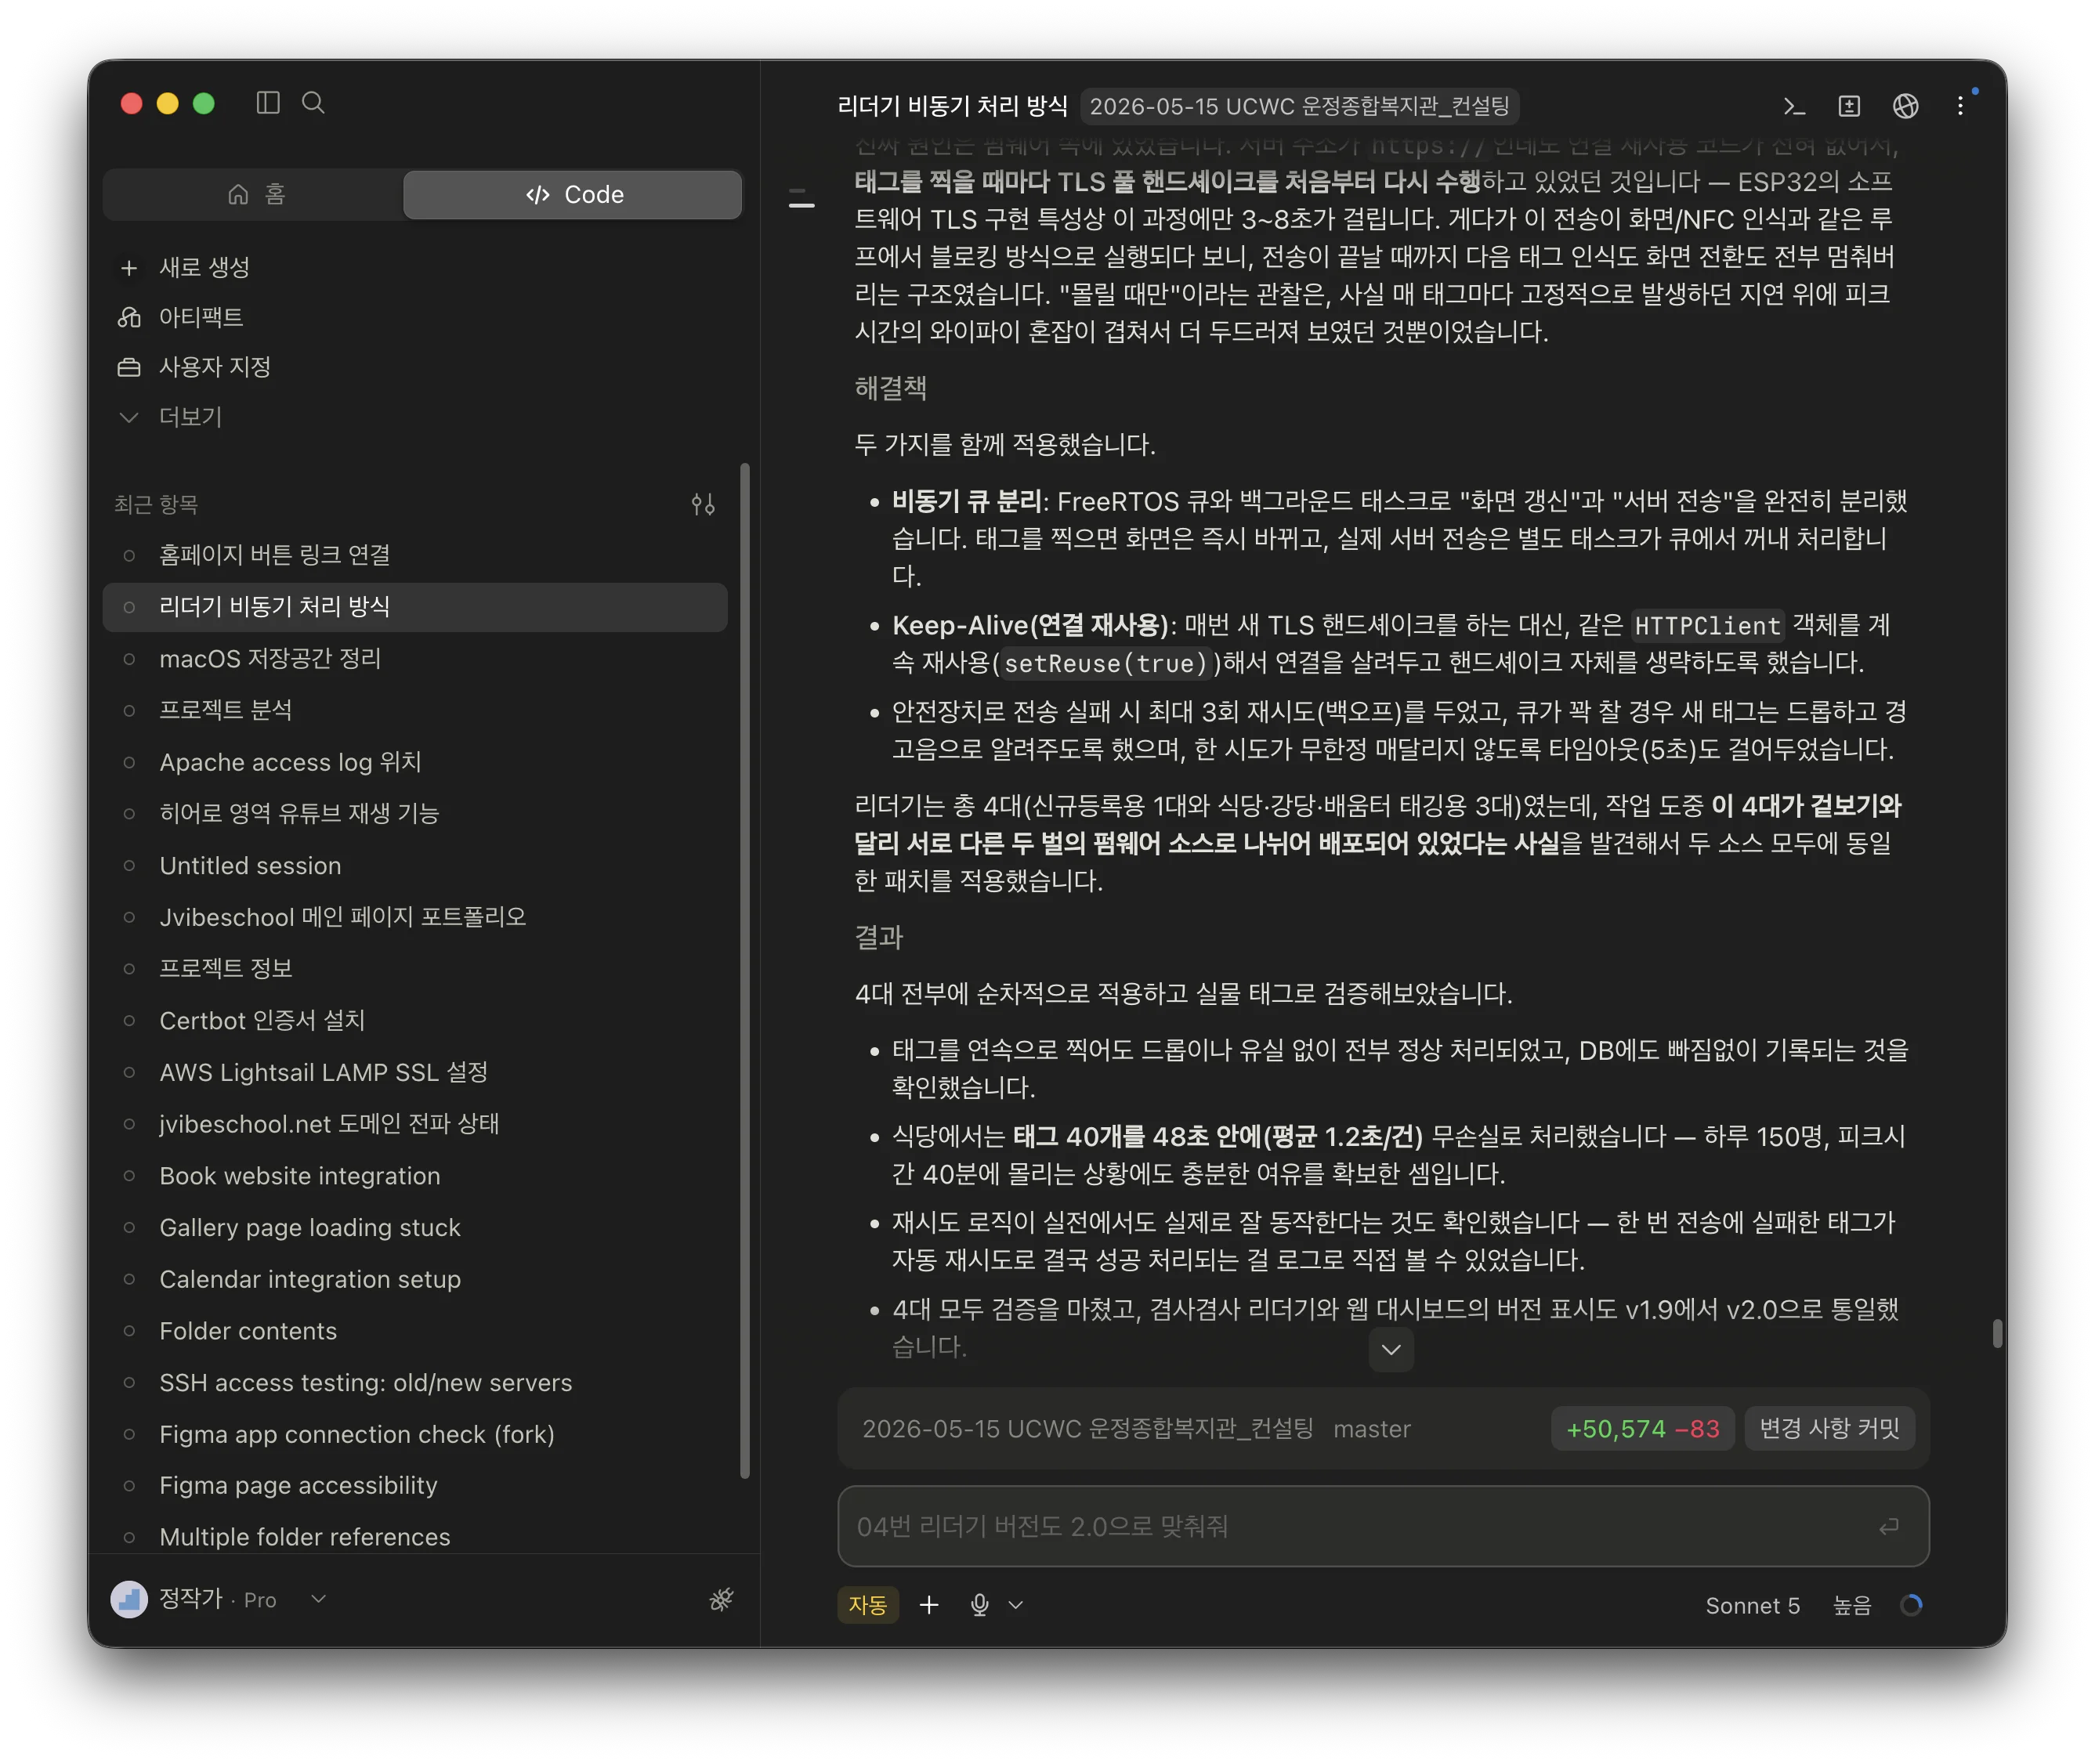
Task: Open the three-dot more options menu
Action: [1960, 106]
